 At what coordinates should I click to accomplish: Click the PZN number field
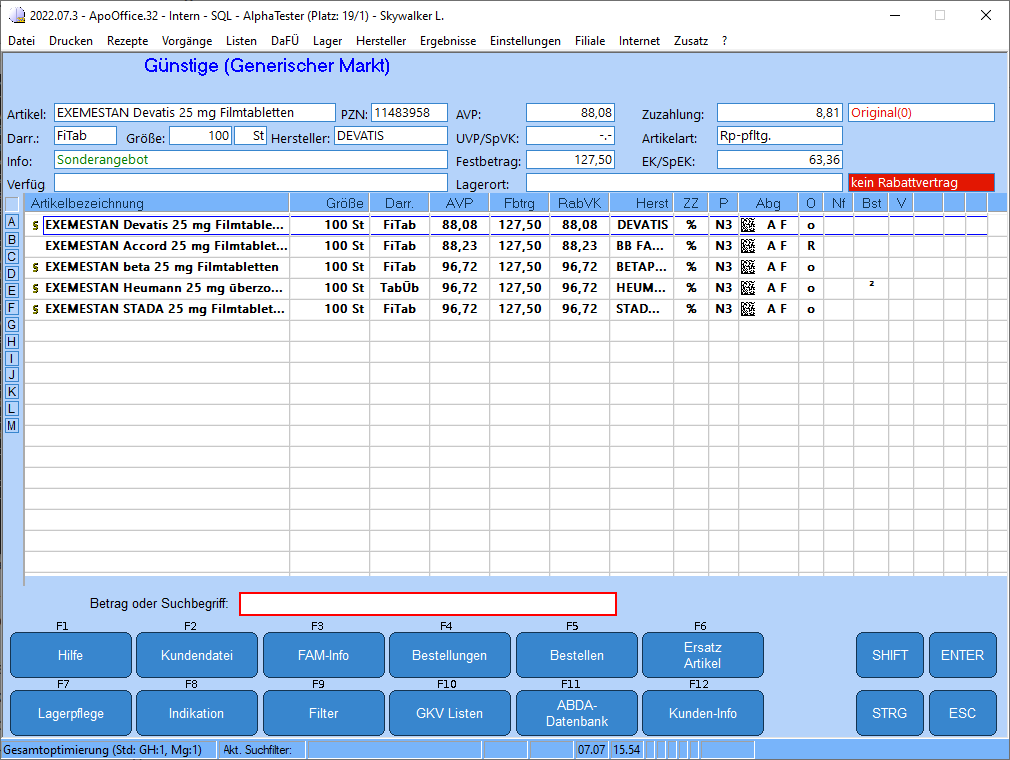[x=409, y=113]
